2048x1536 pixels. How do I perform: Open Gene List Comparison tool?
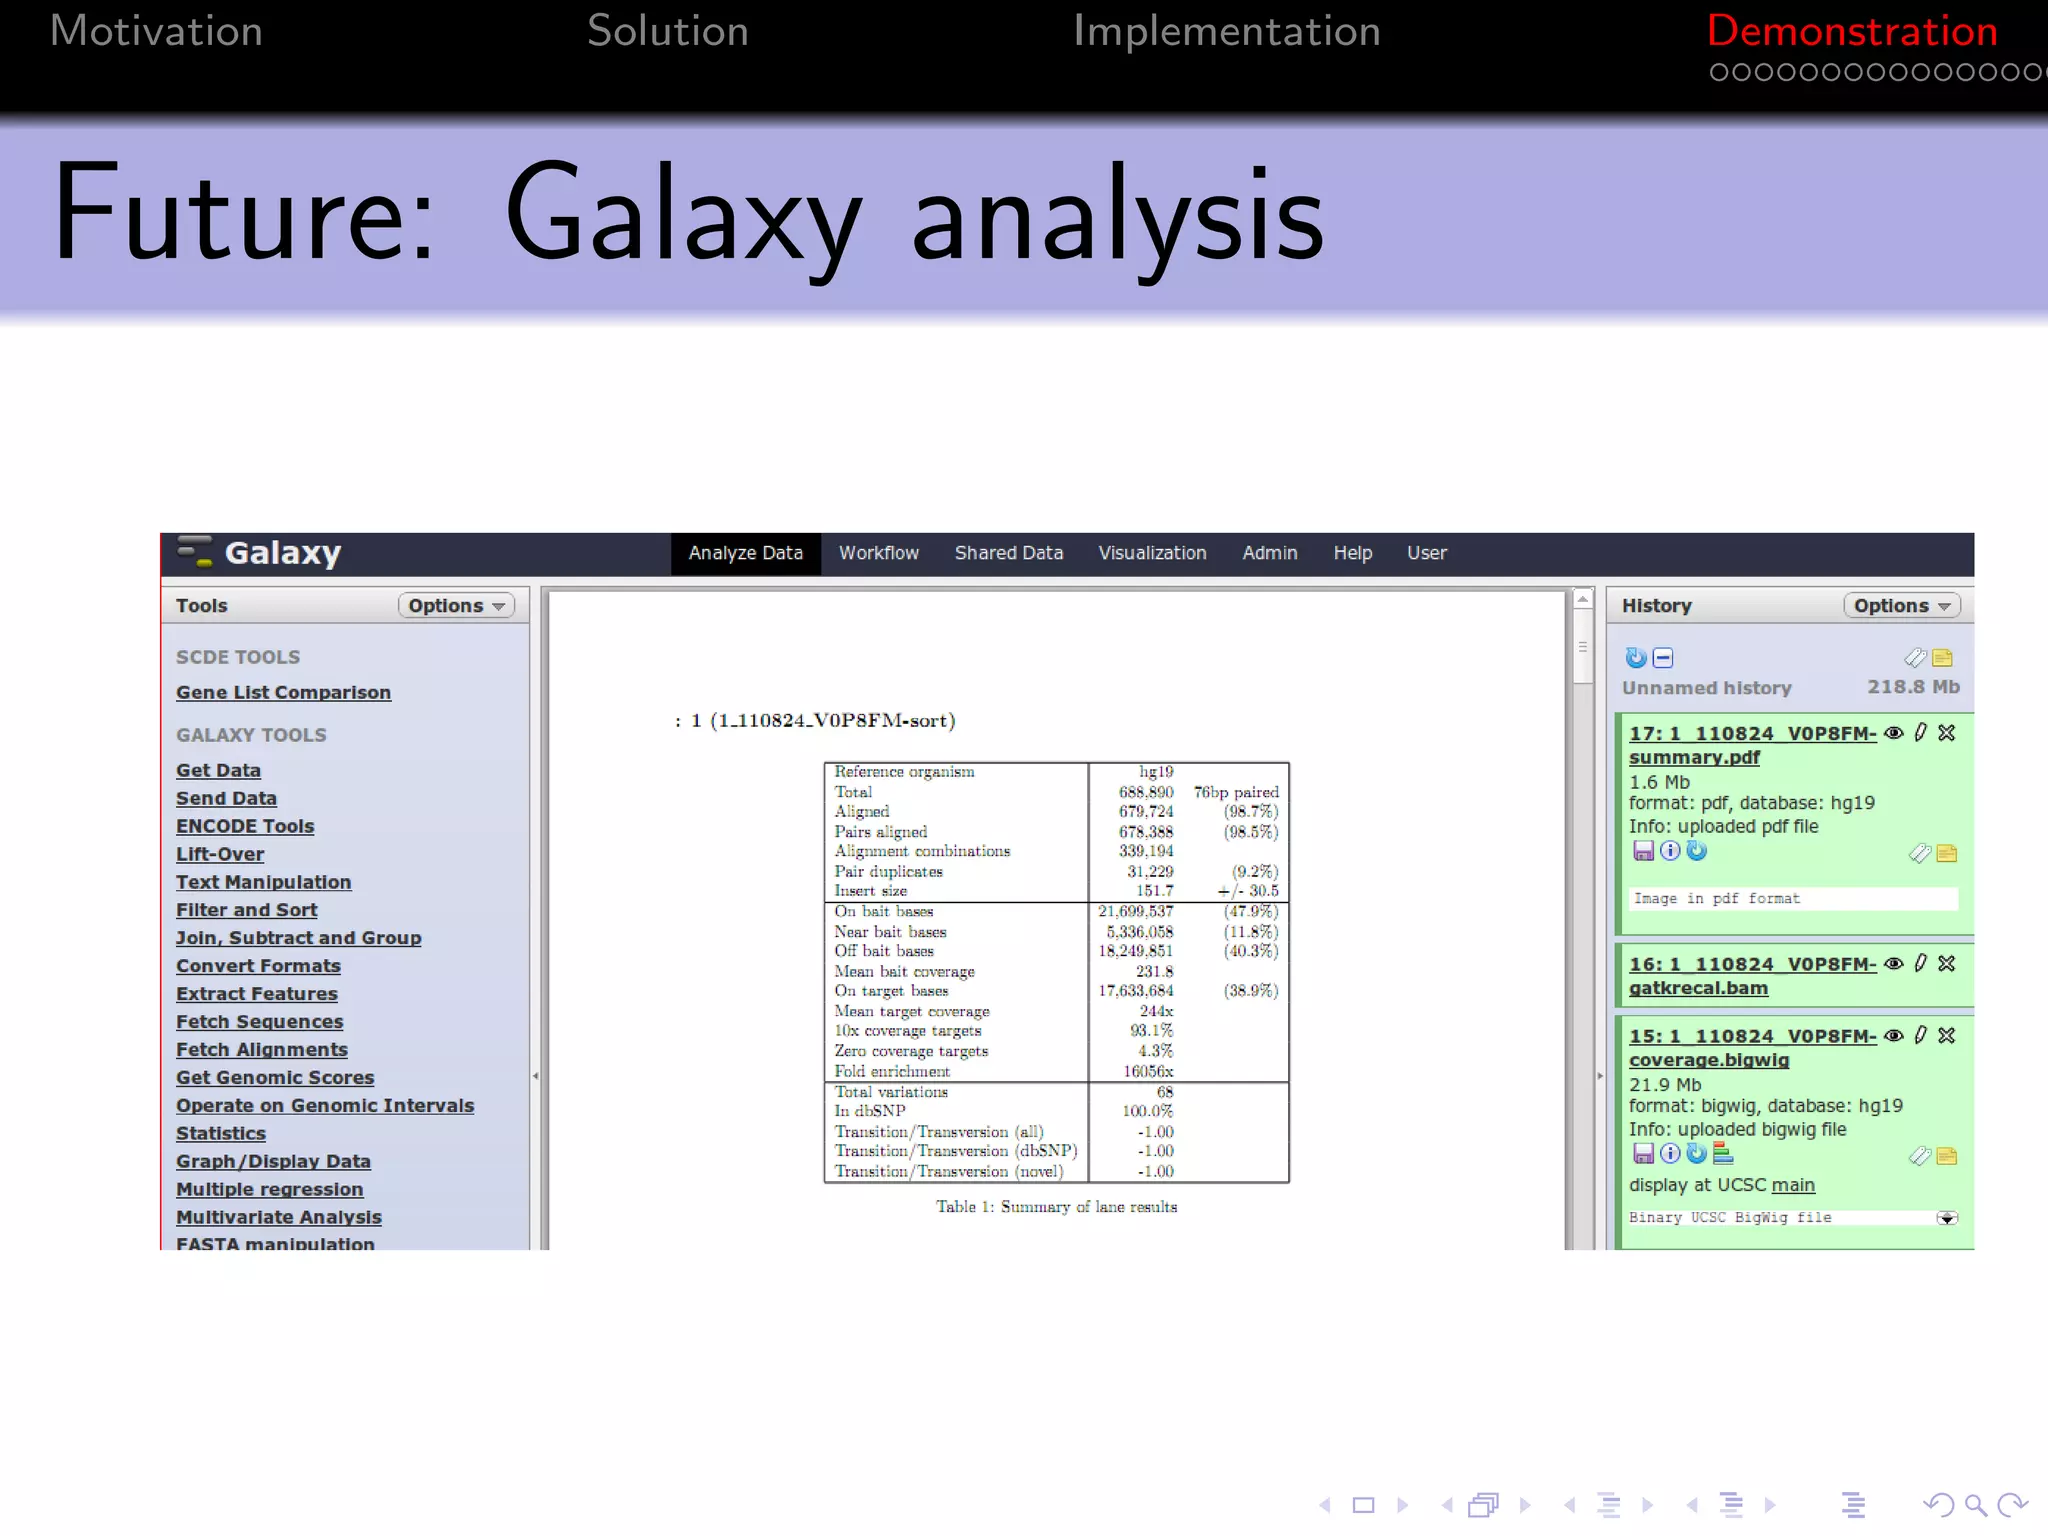tap(284, 693)
